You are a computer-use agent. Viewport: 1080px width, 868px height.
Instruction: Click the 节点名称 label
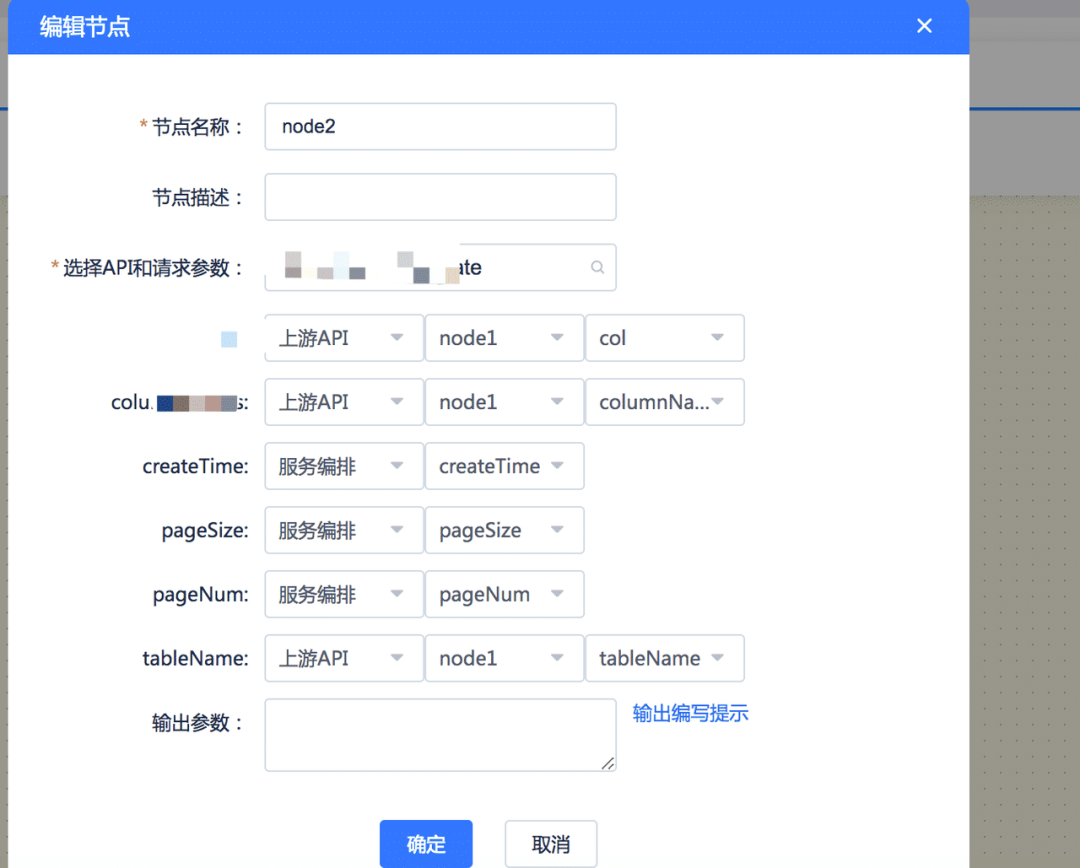[x=196, y=127]
